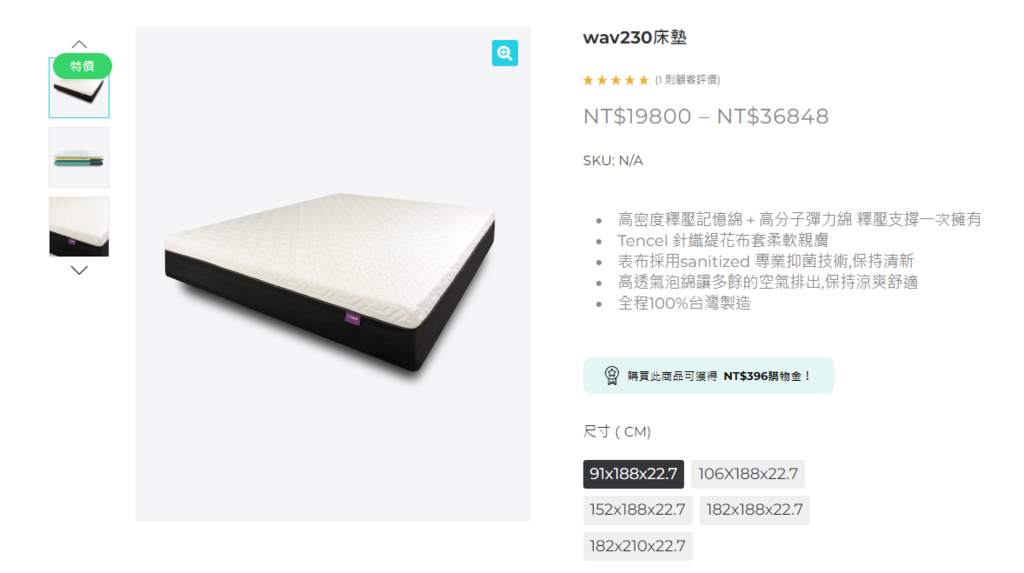Click the five-star rating

(616, 80)
